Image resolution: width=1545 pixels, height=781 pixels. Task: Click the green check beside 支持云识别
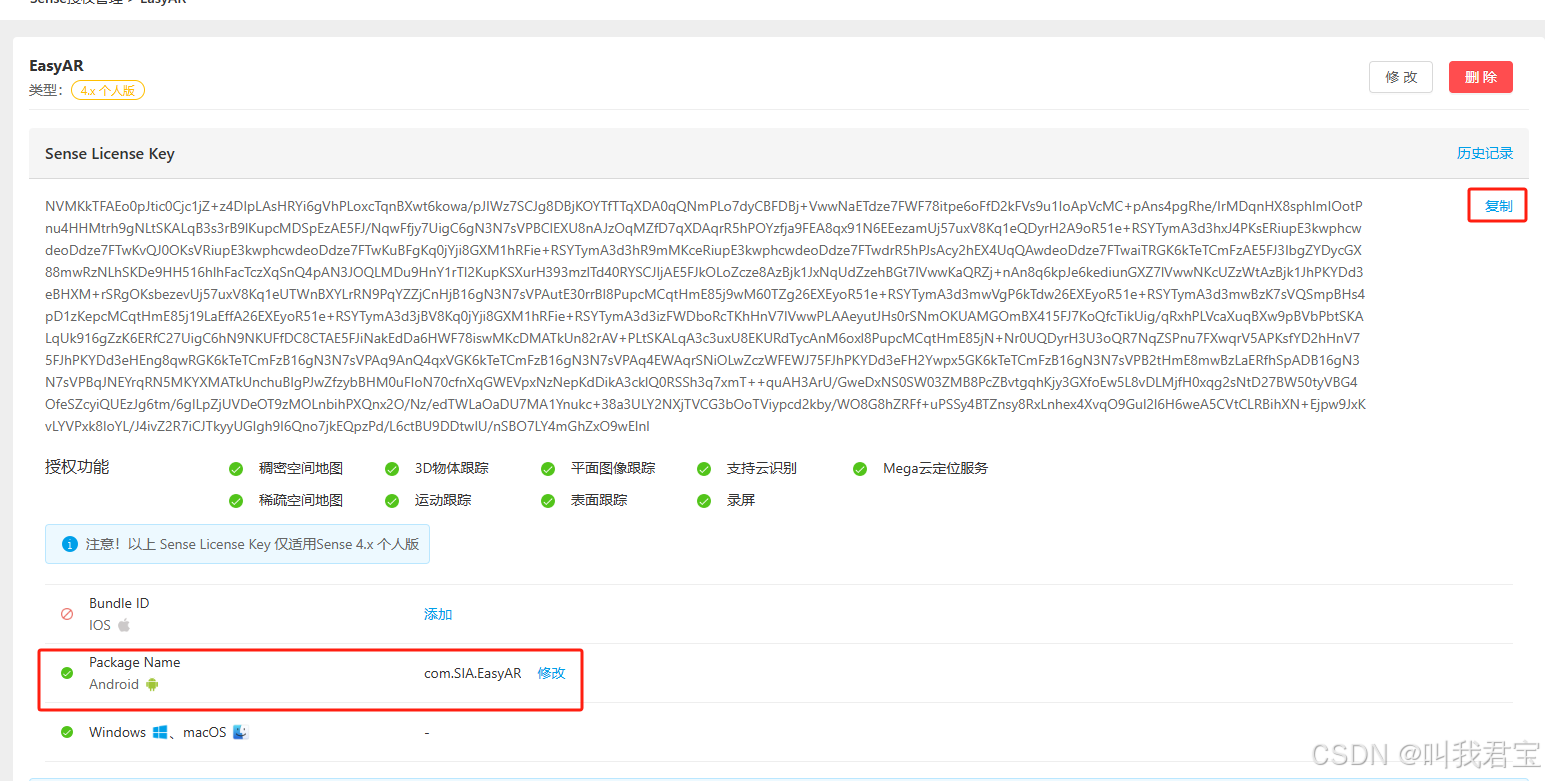click(x=704, y=469)
